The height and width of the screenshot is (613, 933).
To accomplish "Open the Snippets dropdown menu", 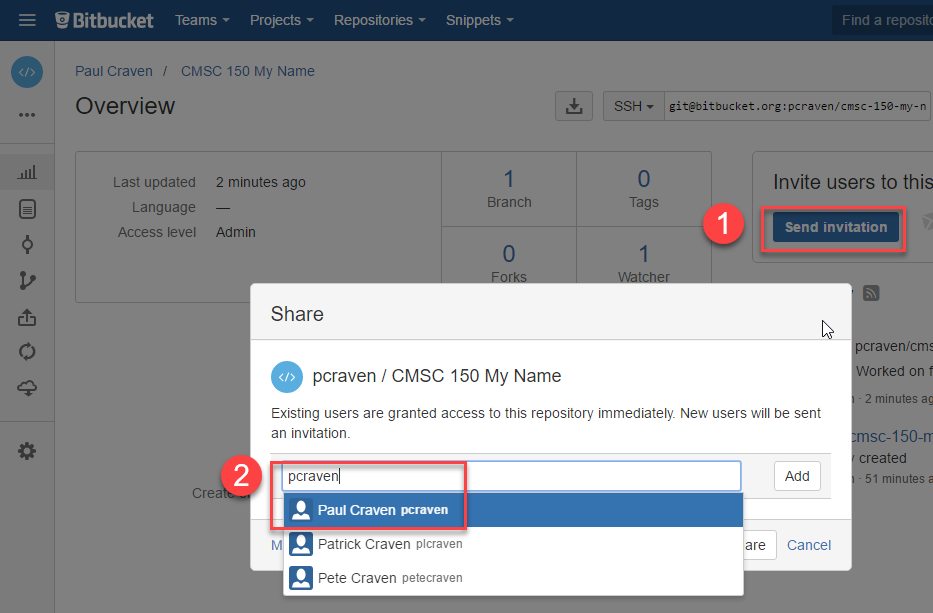I will click(x=480, y=20).
